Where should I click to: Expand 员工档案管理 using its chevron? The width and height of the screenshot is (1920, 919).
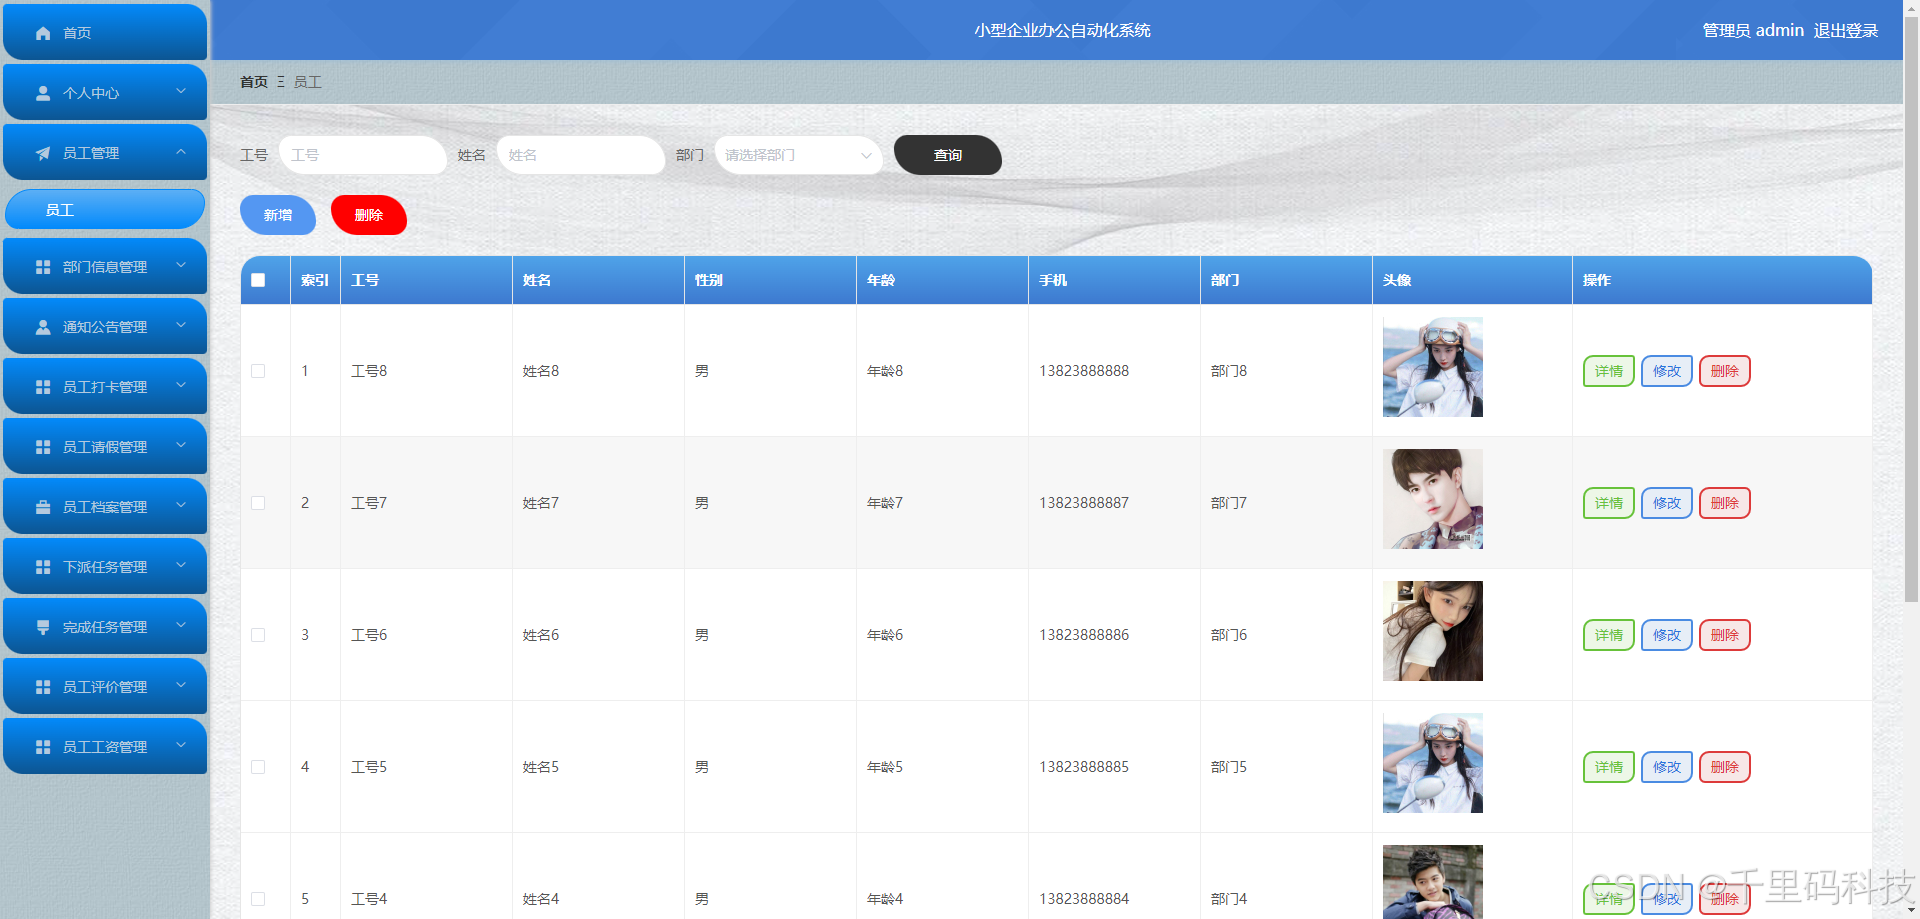pyautogui.click(x=181, y=505)
